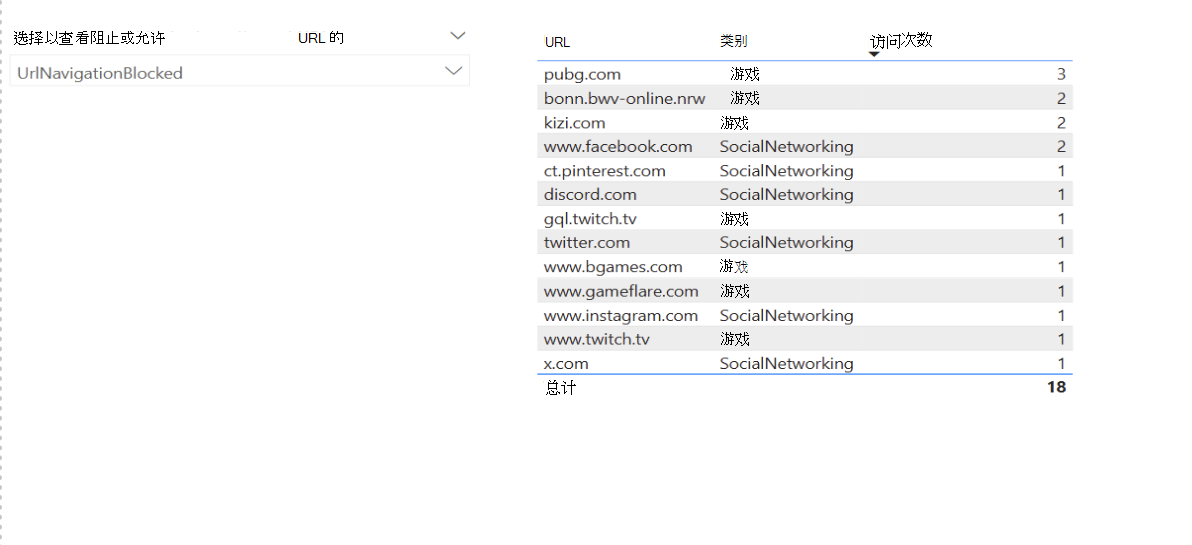
Task: Click visit count 1 for discord.com
Action: tap(1061, 195)
